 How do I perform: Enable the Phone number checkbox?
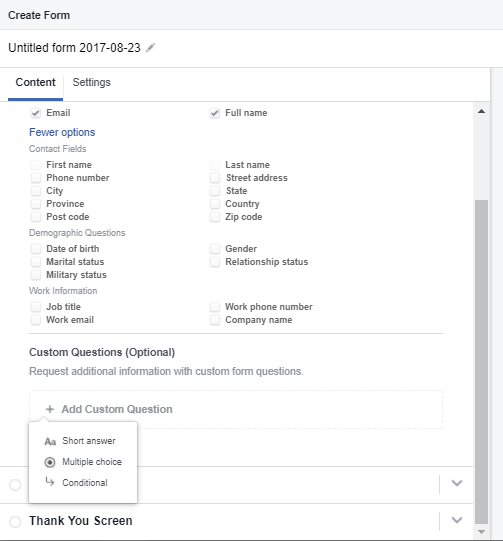pyautogui.click(x=36, y=178)
